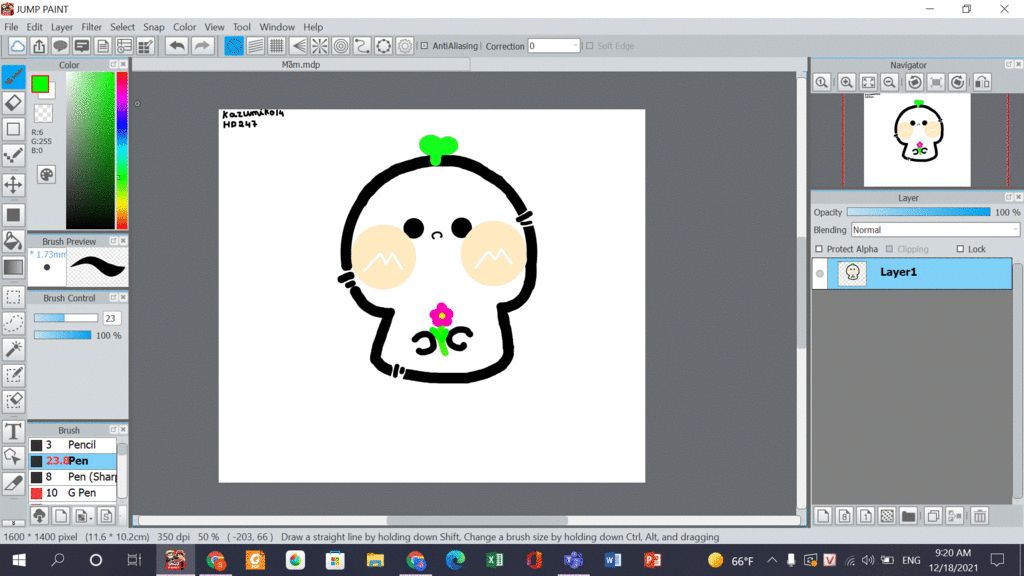
Task: Open the snap settings gear
Action: coord(405,46)
